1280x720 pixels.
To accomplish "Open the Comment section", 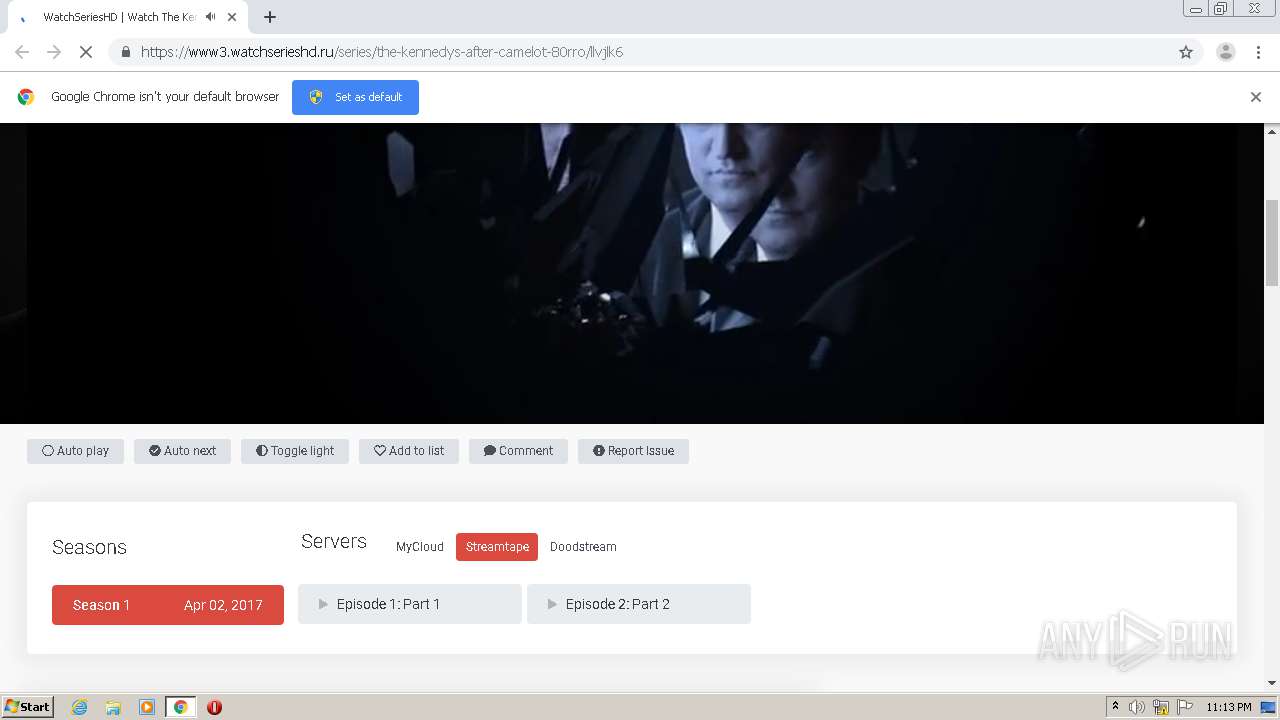I will (518, 451).
